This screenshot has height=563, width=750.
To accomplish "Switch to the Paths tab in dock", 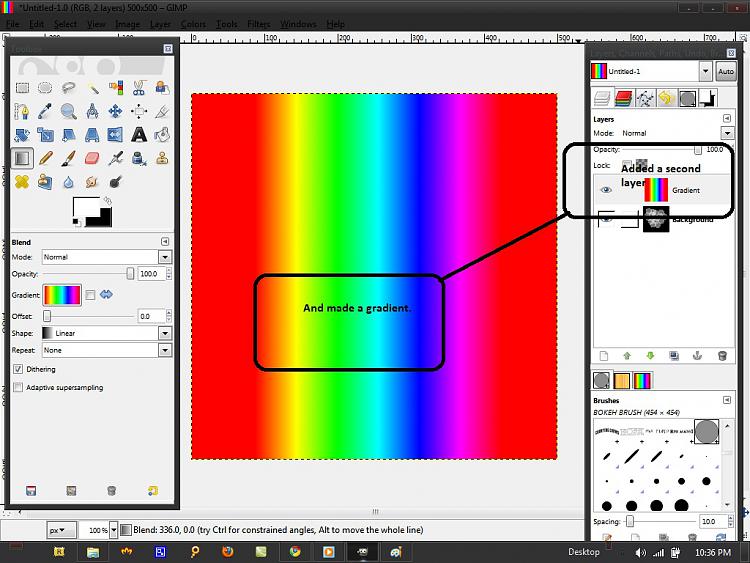I will (645, 98).
